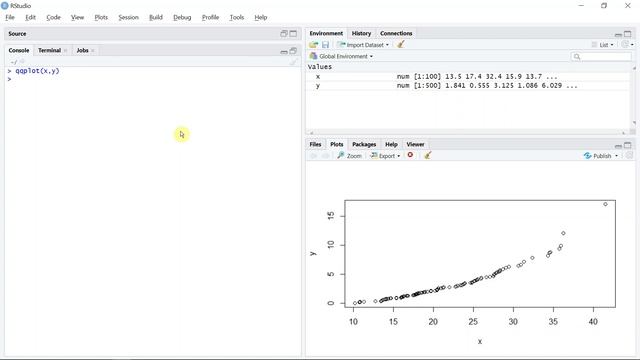Click the Zoom magnifier in Plots toolbar
640x360 pixels.
point(349,156)
